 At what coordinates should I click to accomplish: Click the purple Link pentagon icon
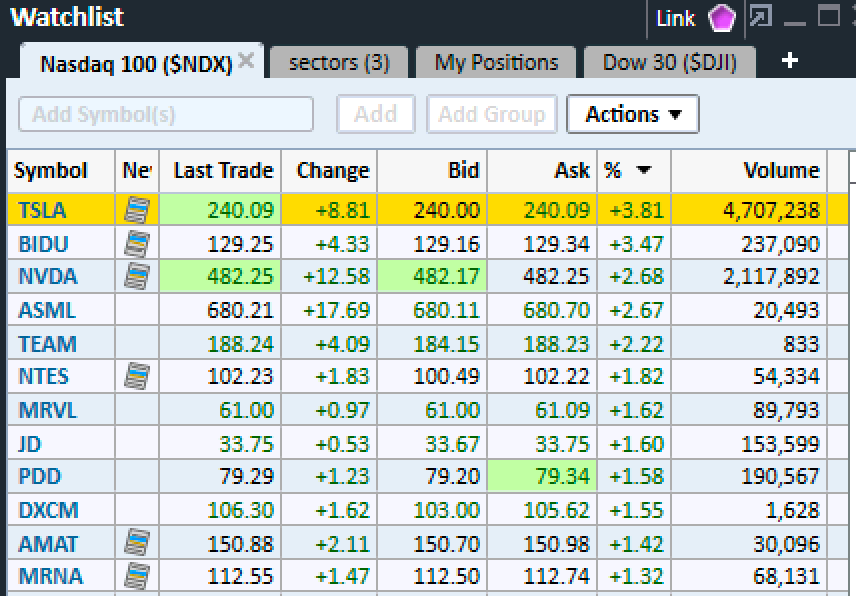point(722,18)
